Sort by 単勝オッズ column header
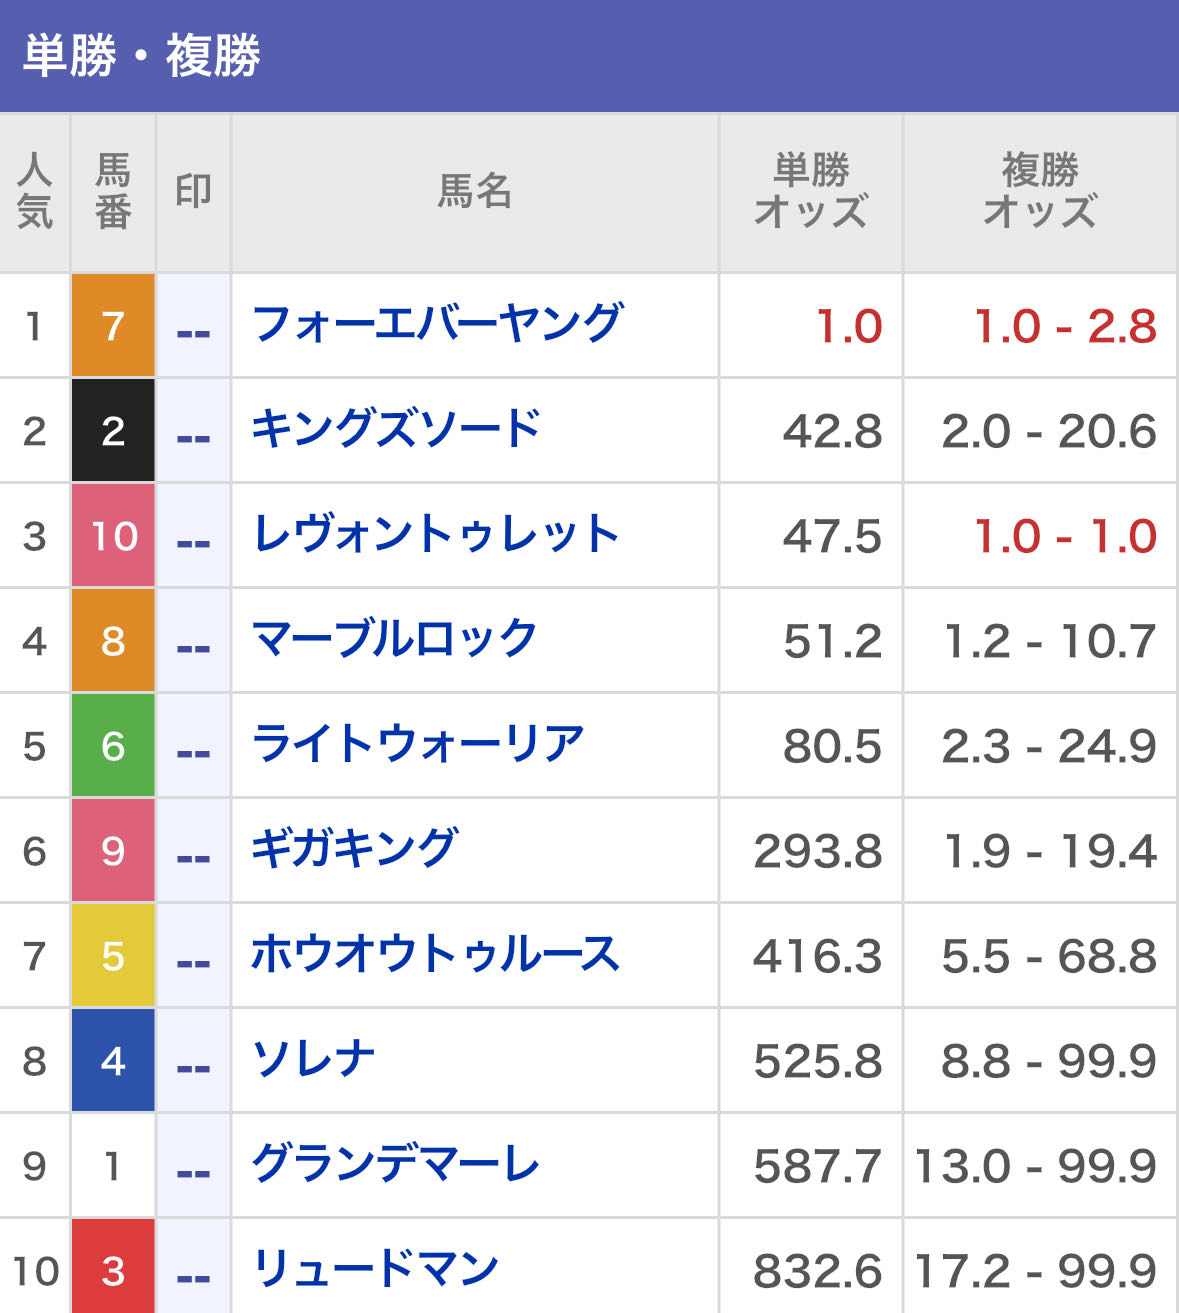This screenshot has width=1179, height=1313. point(810,191)
